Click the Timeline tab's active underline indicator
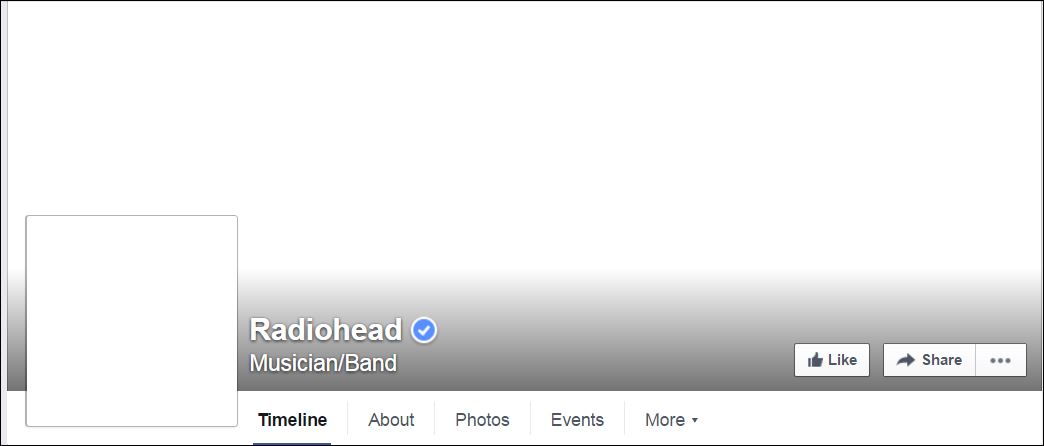The height and width of the screenshot is (446, 1044). (292, 444)
